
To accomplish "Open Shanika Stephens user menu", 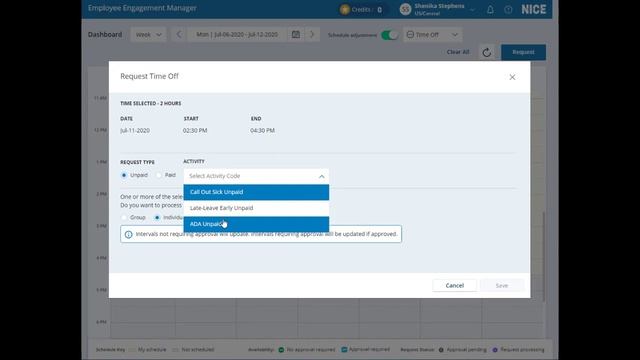I will [472, 9].
